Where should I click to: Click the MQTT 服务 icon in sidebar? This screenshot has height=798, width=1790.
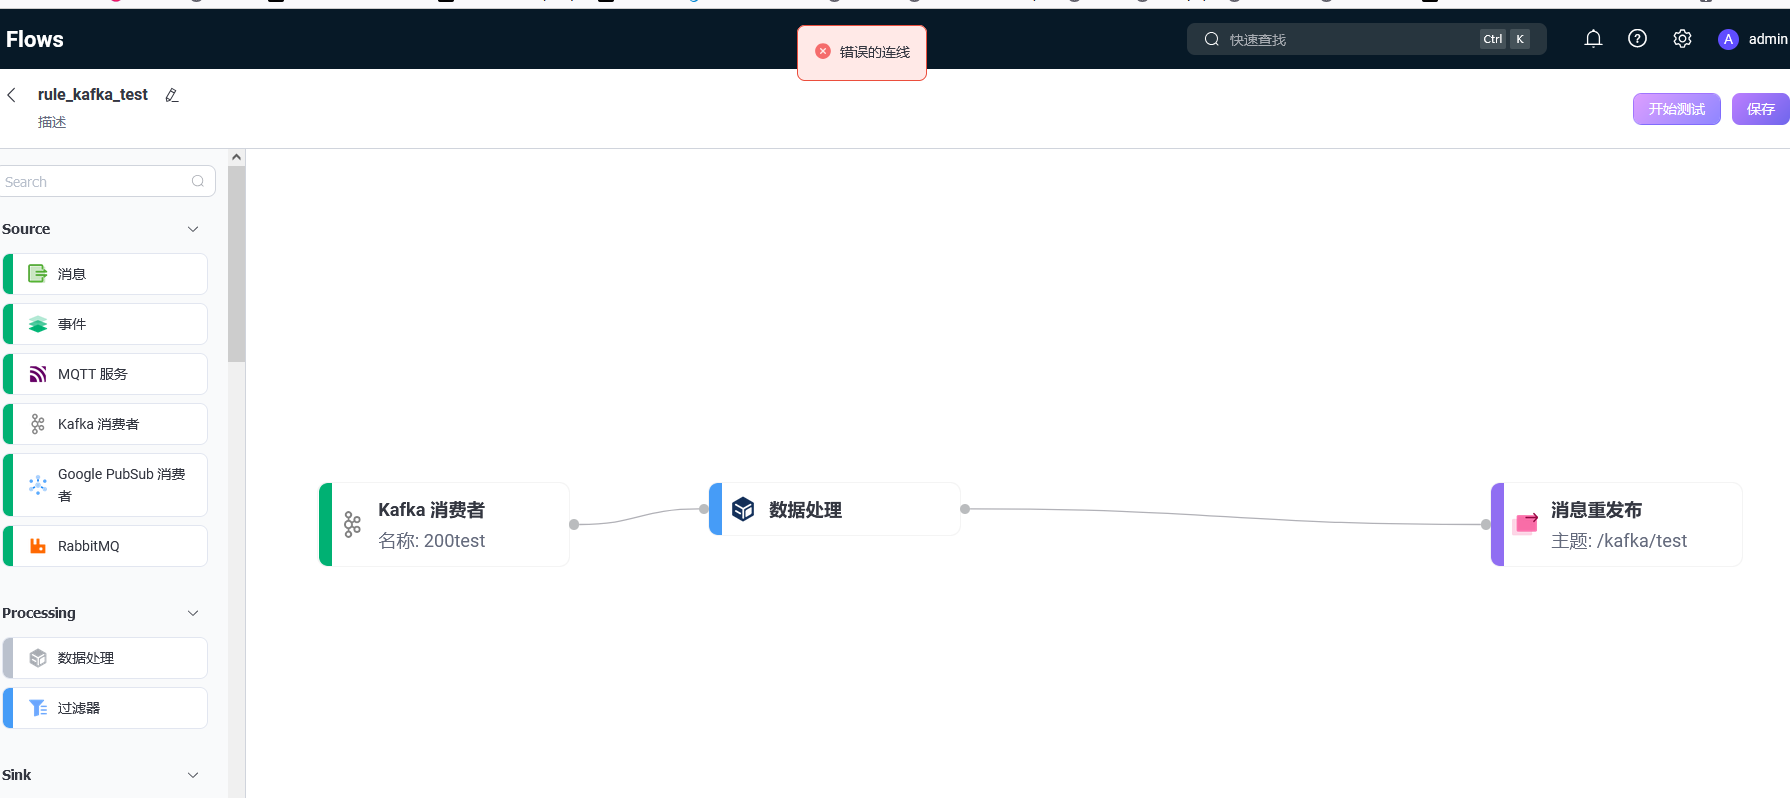pos(38,374)
